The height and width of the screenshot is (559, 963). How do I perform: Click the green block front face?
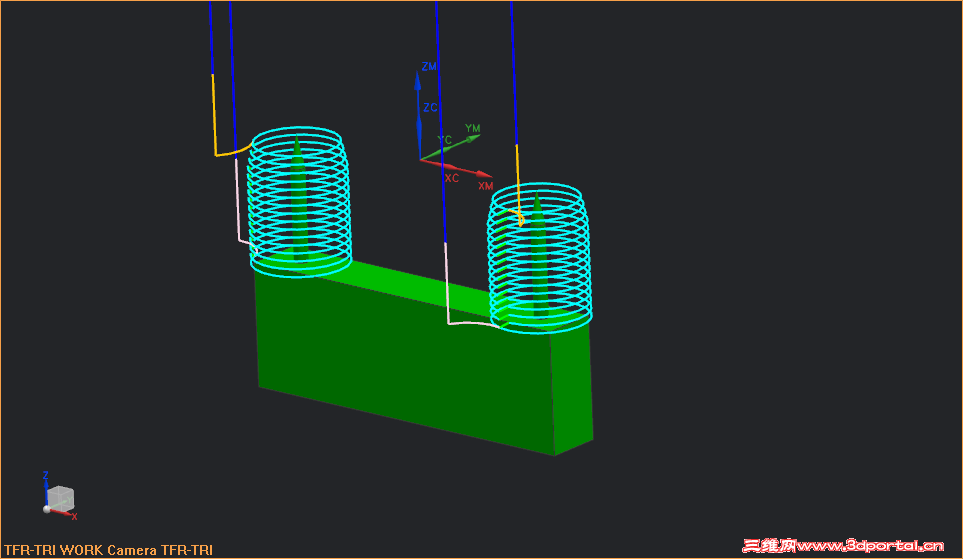click(x=405, y=362)
